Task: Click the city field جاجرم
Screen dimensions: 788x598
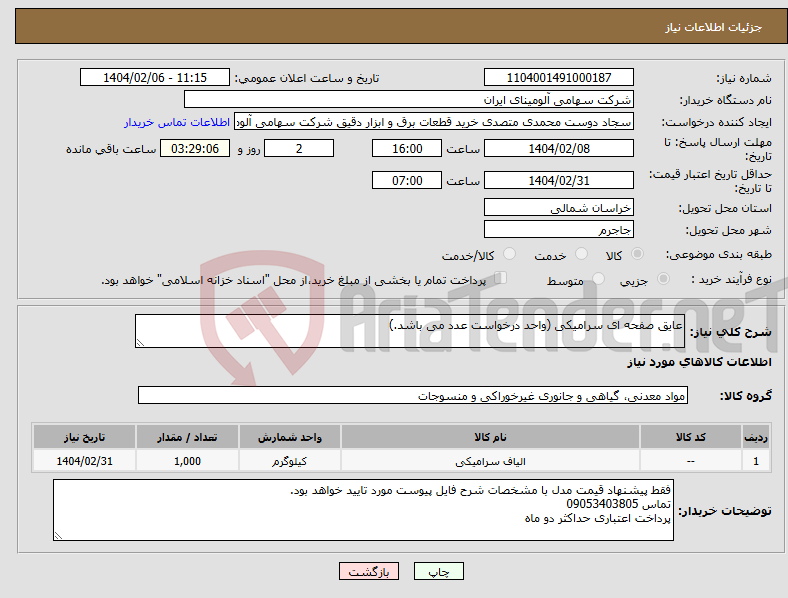Action: click(558, 230)
